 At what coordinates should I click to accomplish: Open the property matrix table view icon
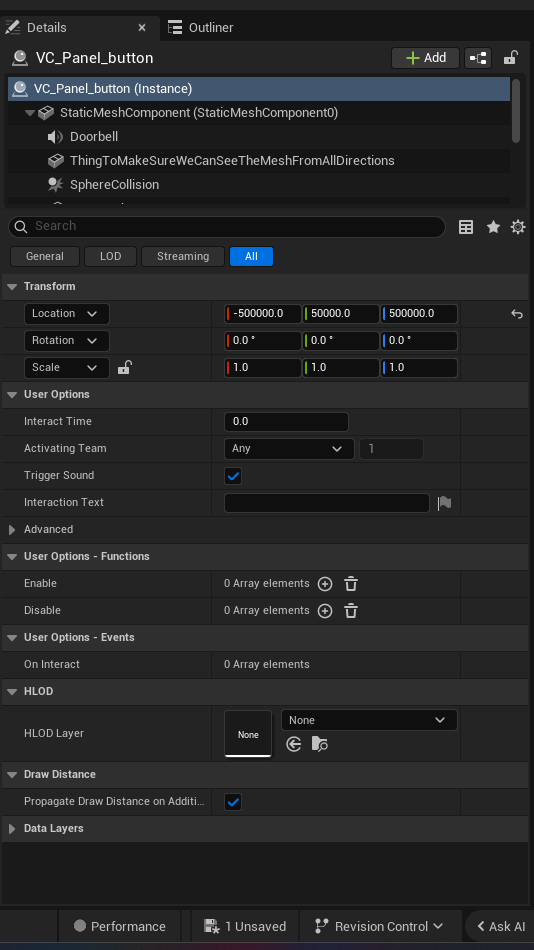(466, 227)
